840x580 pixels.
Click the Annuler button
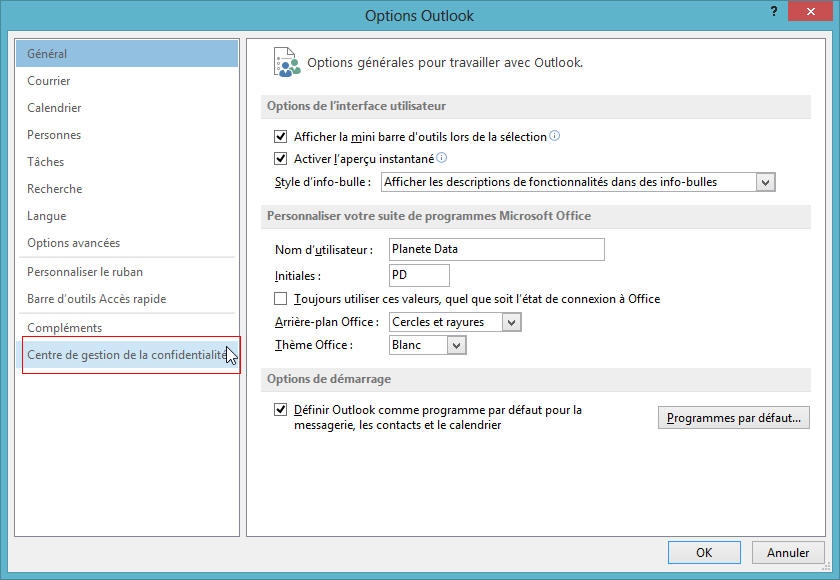click(788, 553)
